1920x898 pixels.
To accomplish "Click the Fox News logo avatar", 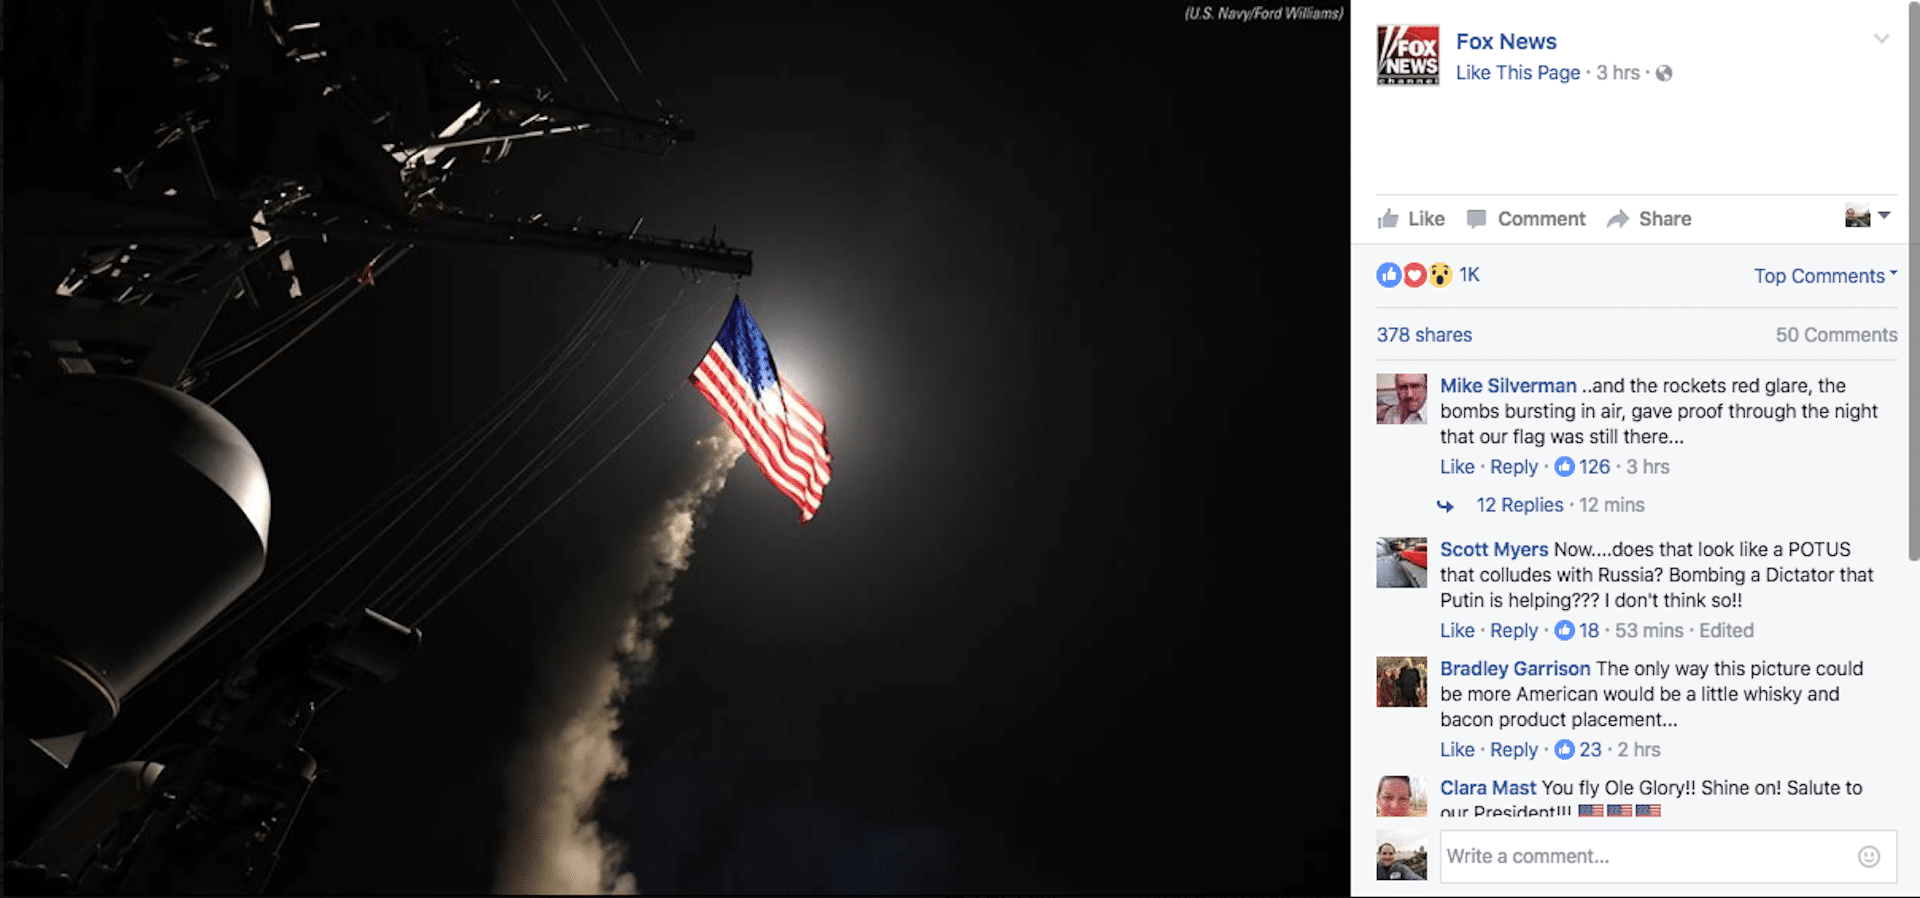I will 1408,55.
